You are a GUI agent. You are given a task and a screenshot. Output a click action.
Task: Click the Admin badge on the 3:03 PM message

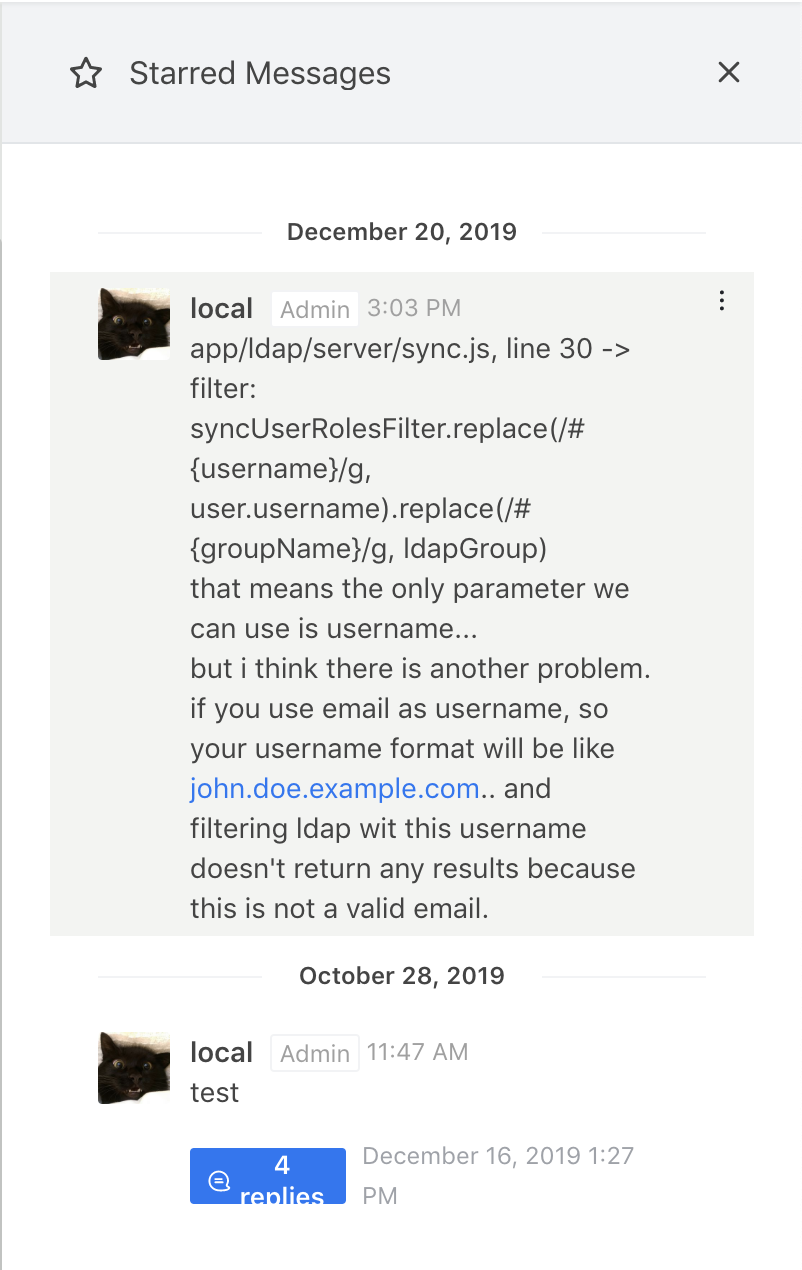tap(315, 309)
